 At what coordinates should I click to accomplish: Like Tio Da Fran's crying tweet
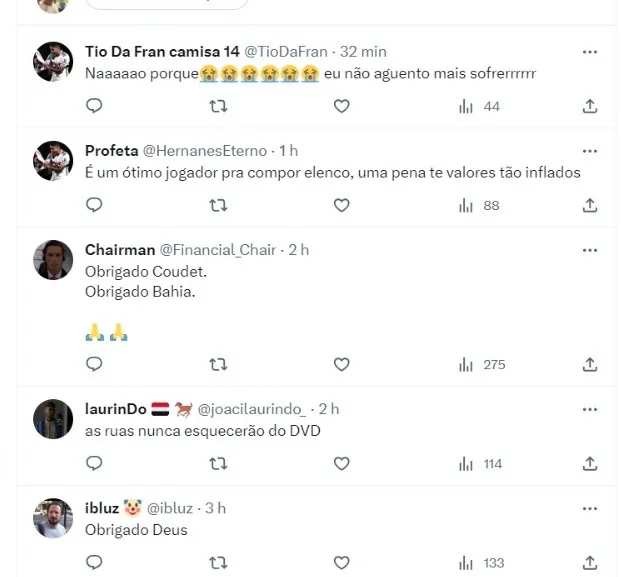tap(341, 106)
